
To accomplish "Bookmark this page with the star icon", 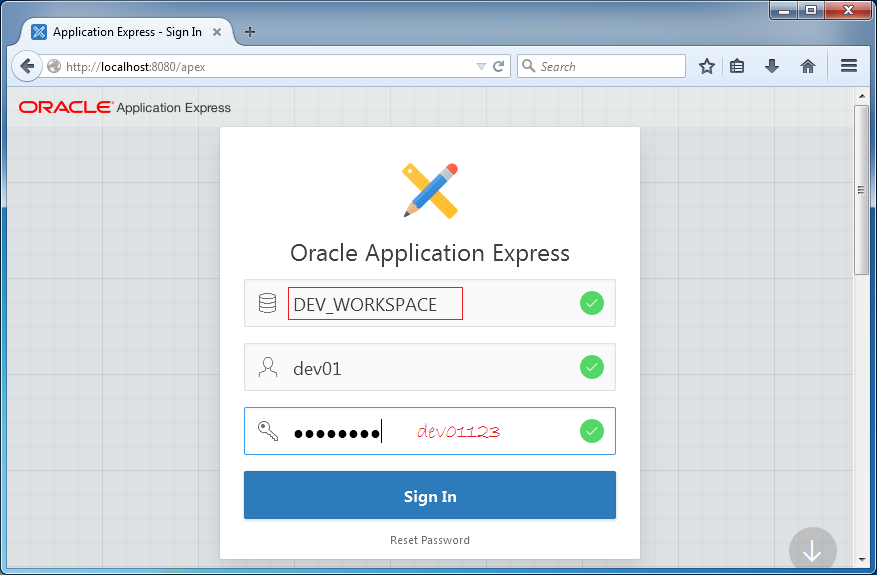I will (x=707, y=67).
